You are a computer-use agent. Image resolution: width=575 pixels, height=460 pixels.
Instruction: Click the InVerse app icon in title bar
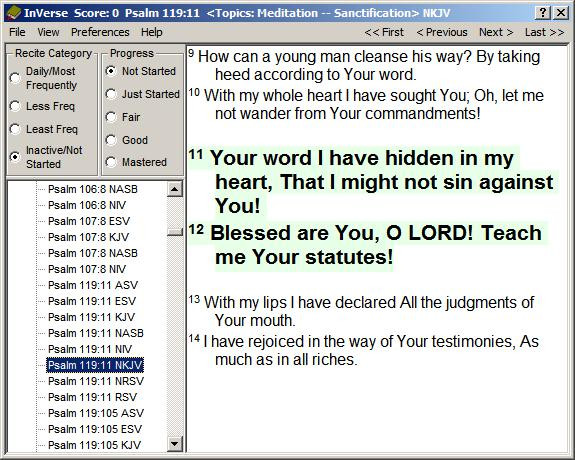point(14,13)
